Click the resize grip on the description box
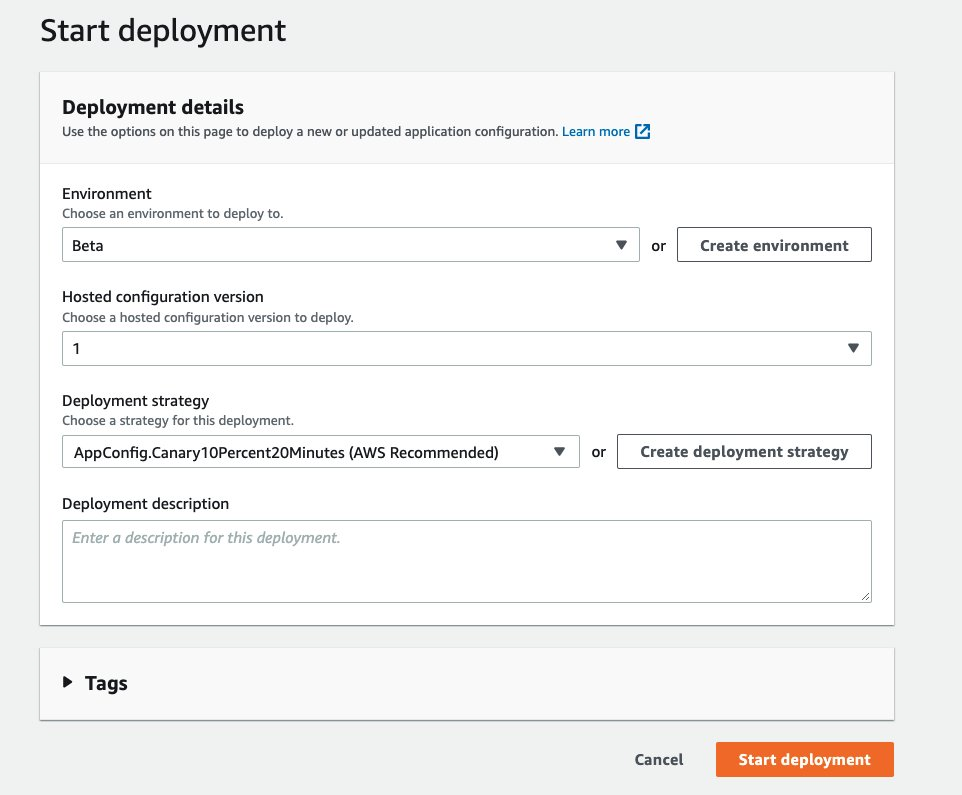 pos(864,597)
